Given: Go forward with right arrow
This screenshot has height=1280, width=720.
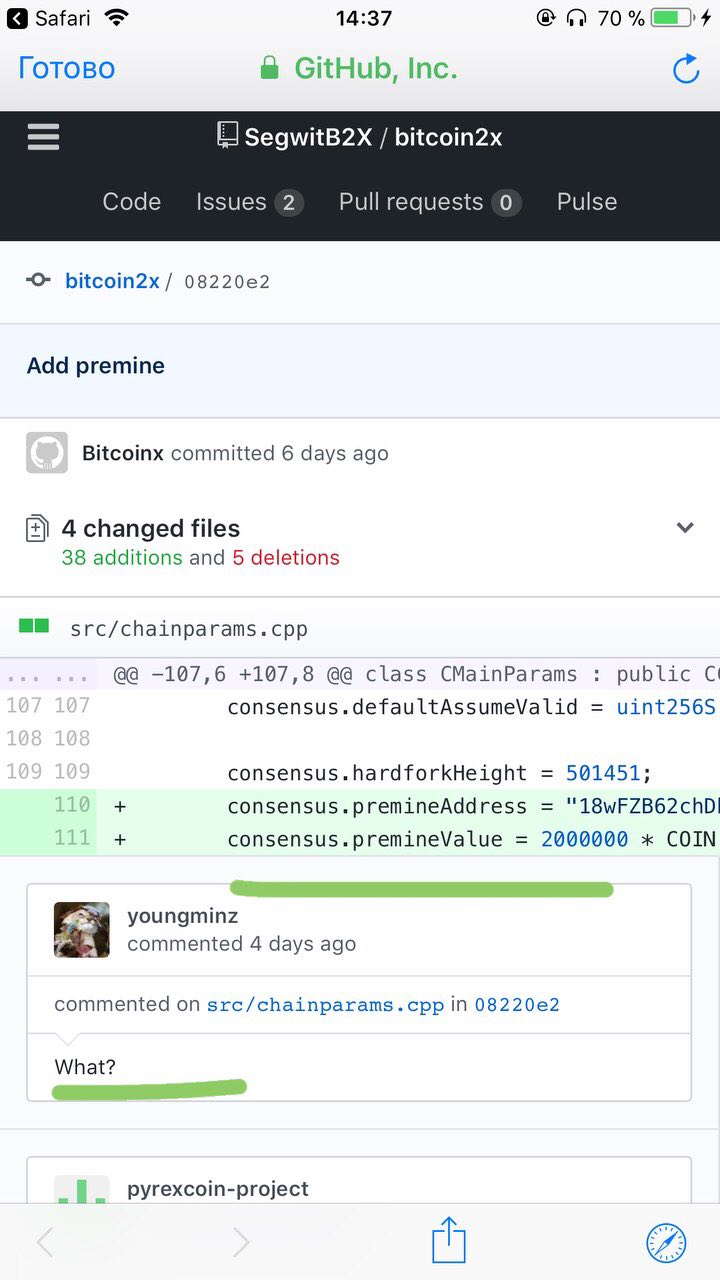Looking at the screenshot, I should (x=241, y=1242).
